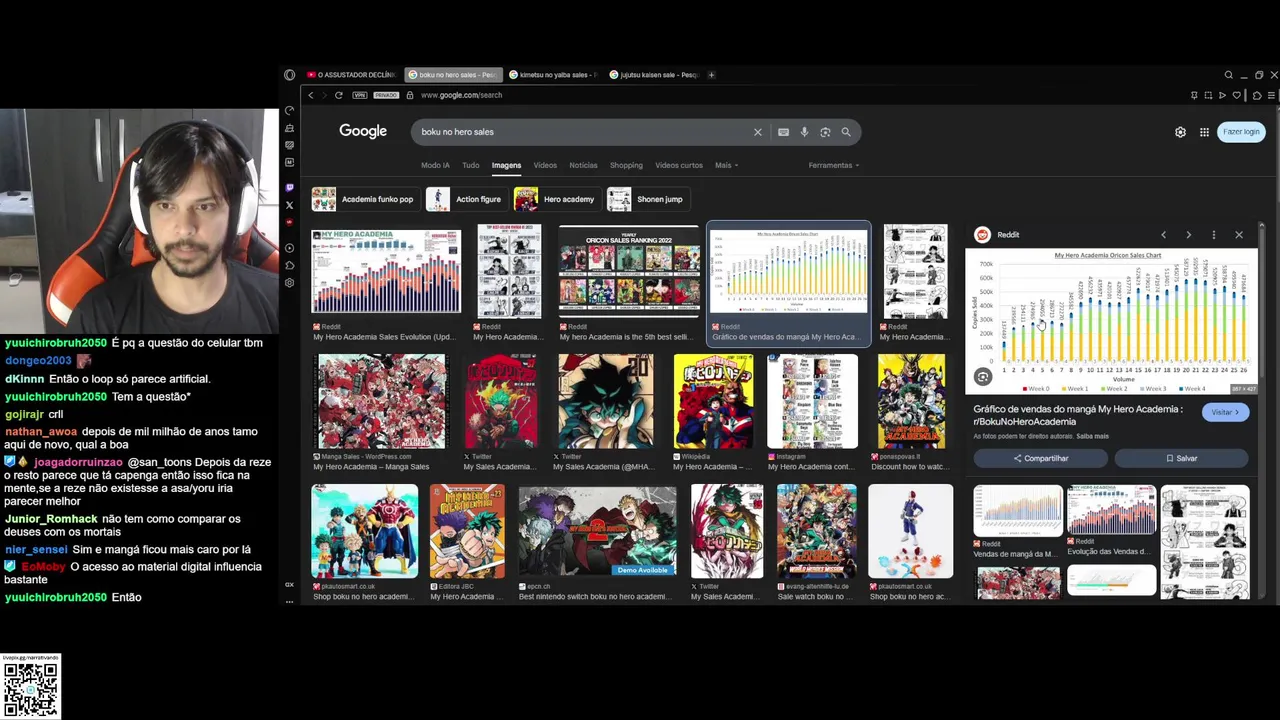Select the 'Modo IA' search tab

[435, 165]
